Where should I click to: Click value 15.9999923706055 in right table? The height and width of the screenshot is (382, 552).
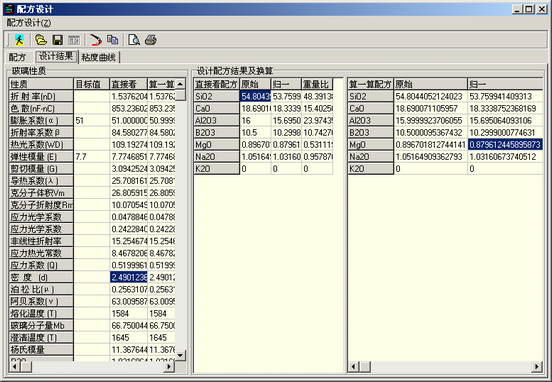[430, 120]
